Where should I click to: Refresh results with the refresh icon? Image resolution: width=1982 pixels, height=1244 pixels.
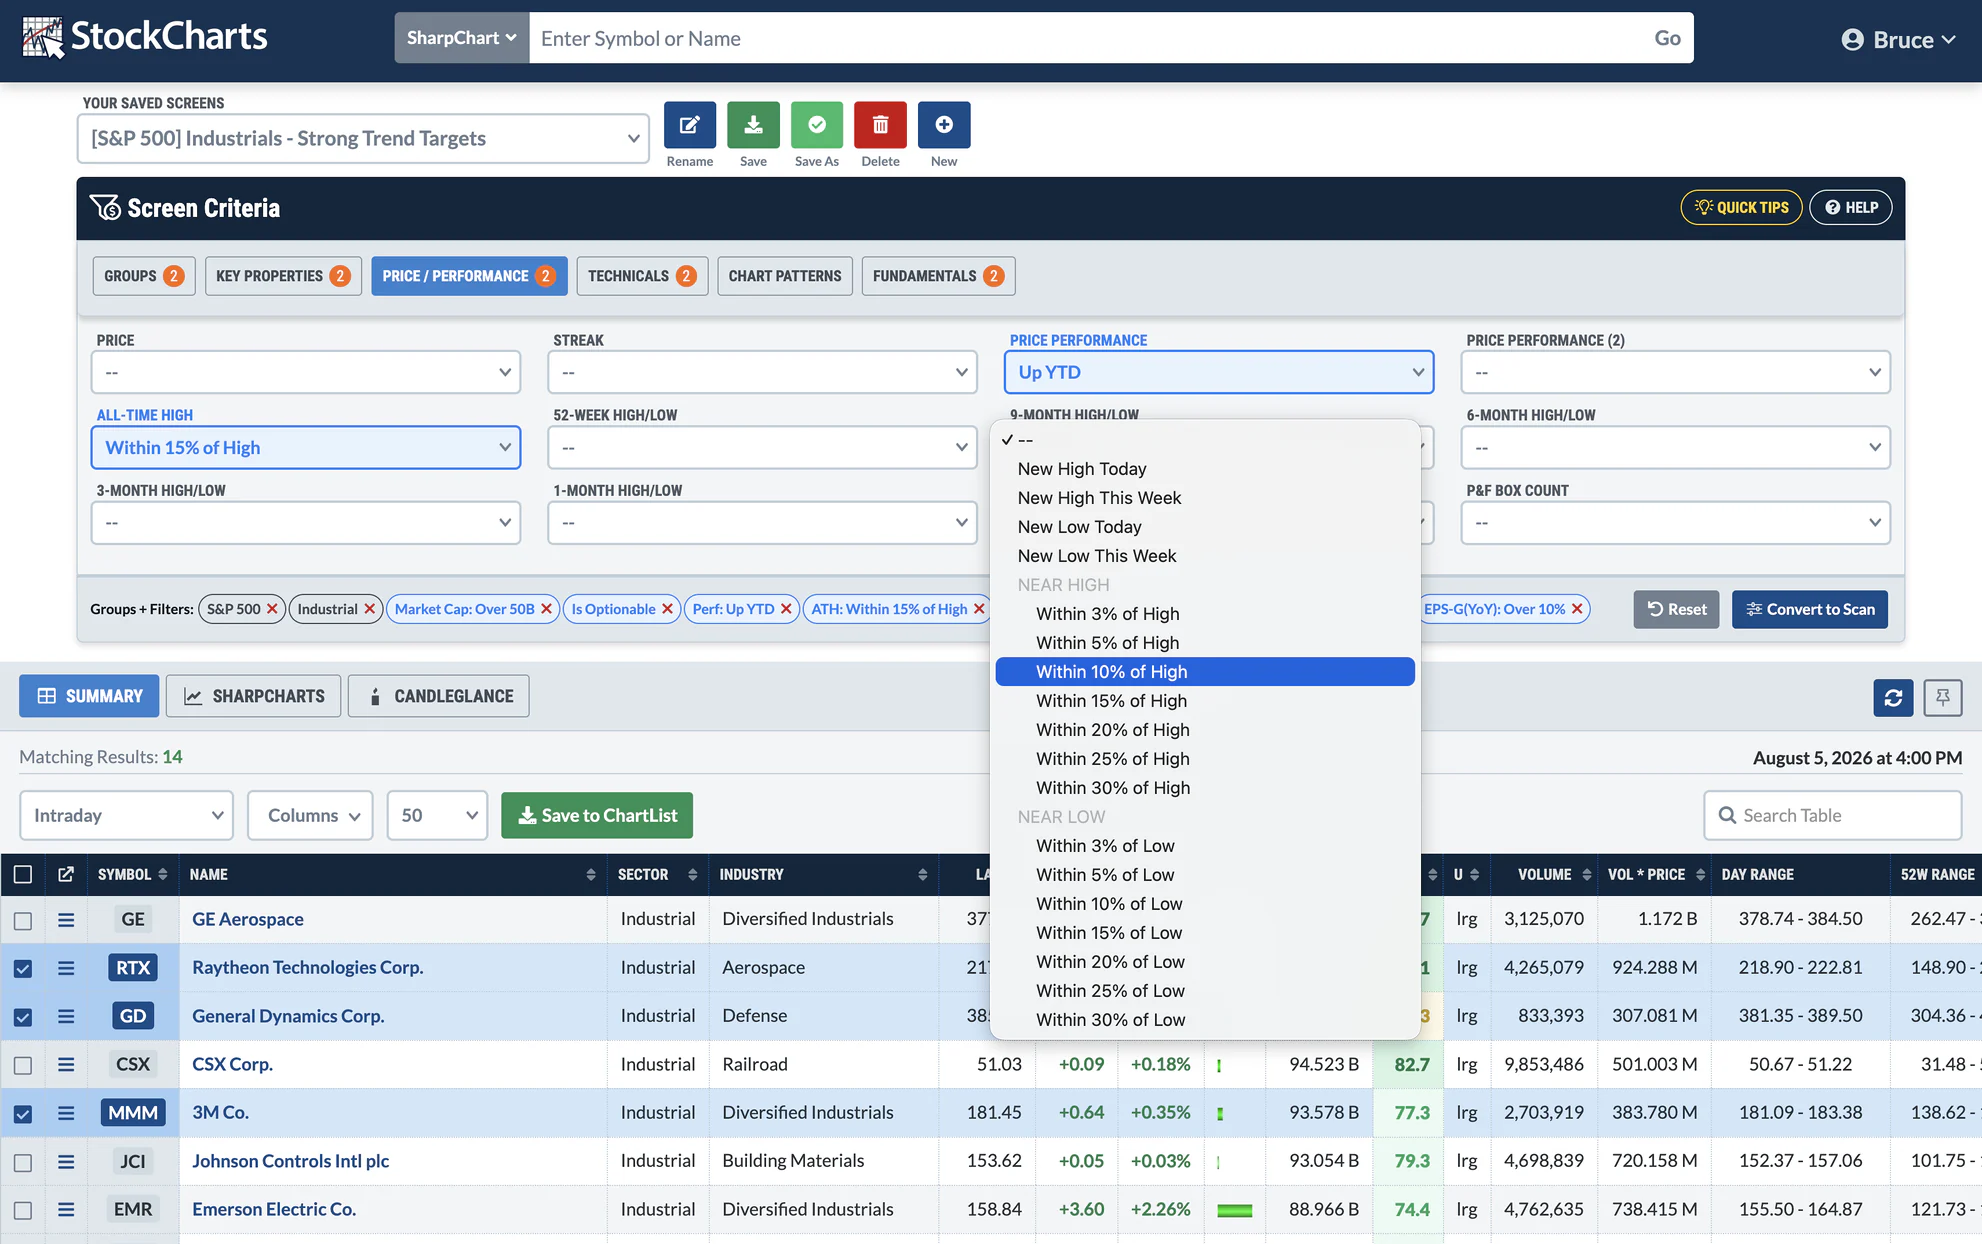[1893, 697]
